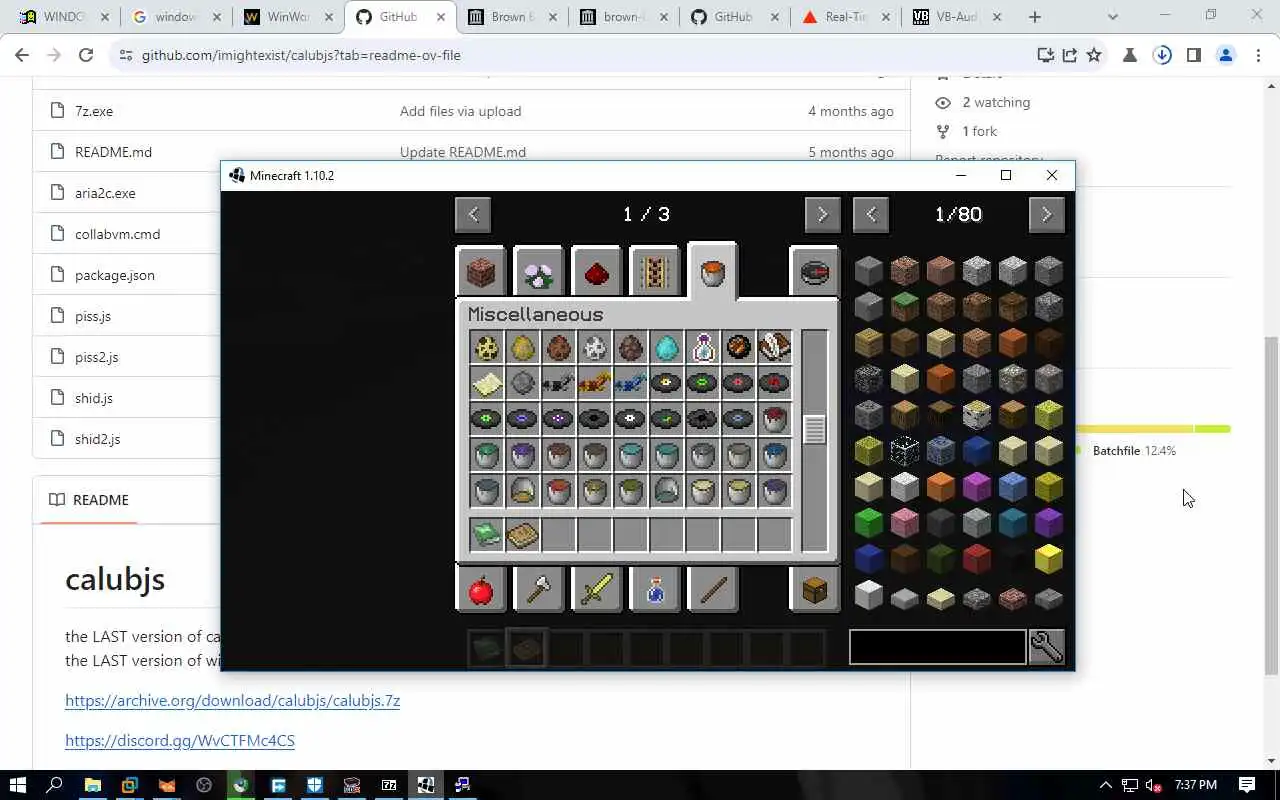Reload the GitHub page

pyautogui.click(x=86, y=55)
